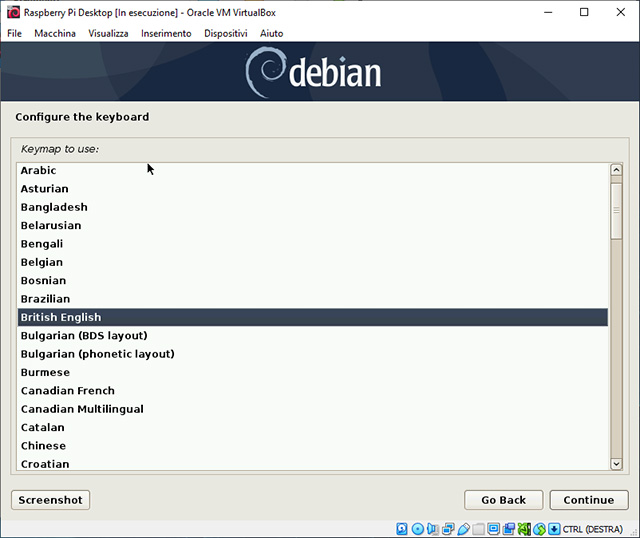Open the optical disc status icon
640x538 pixels.
(x=418, y=528)
